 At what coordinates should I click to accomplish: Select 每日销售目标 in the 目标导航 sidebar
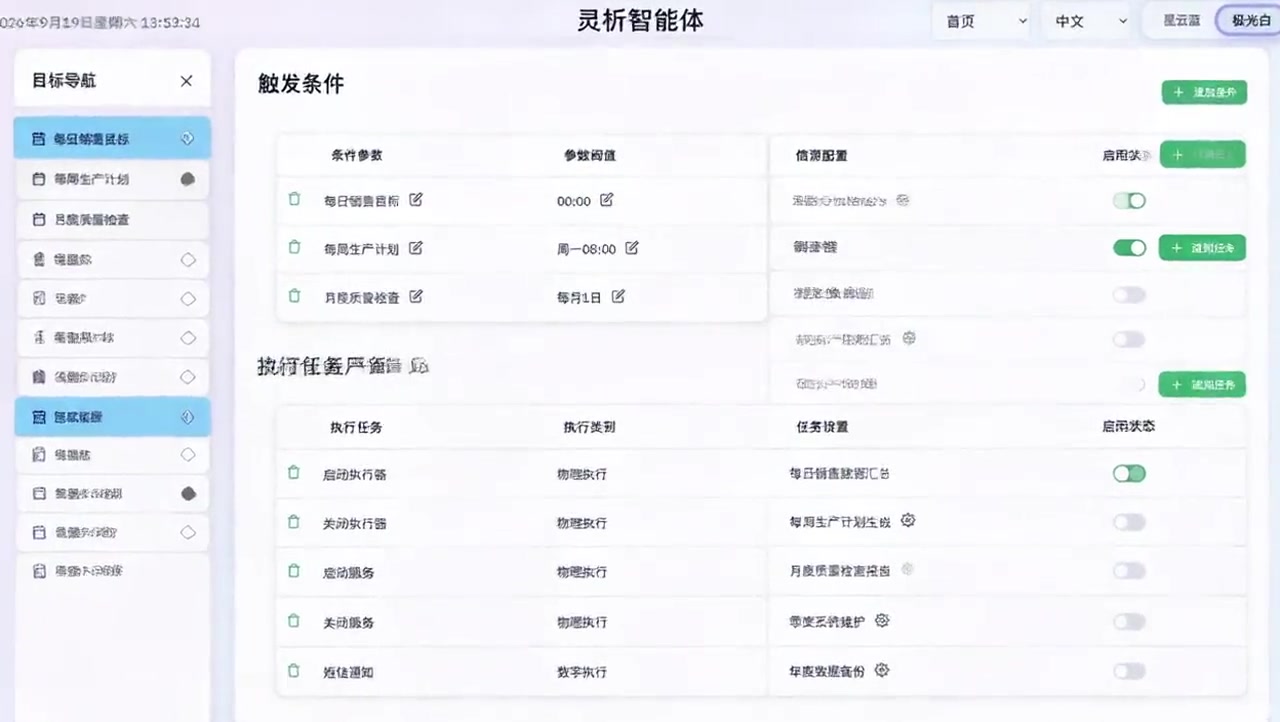pyautogui.click(x=112, y=139)
